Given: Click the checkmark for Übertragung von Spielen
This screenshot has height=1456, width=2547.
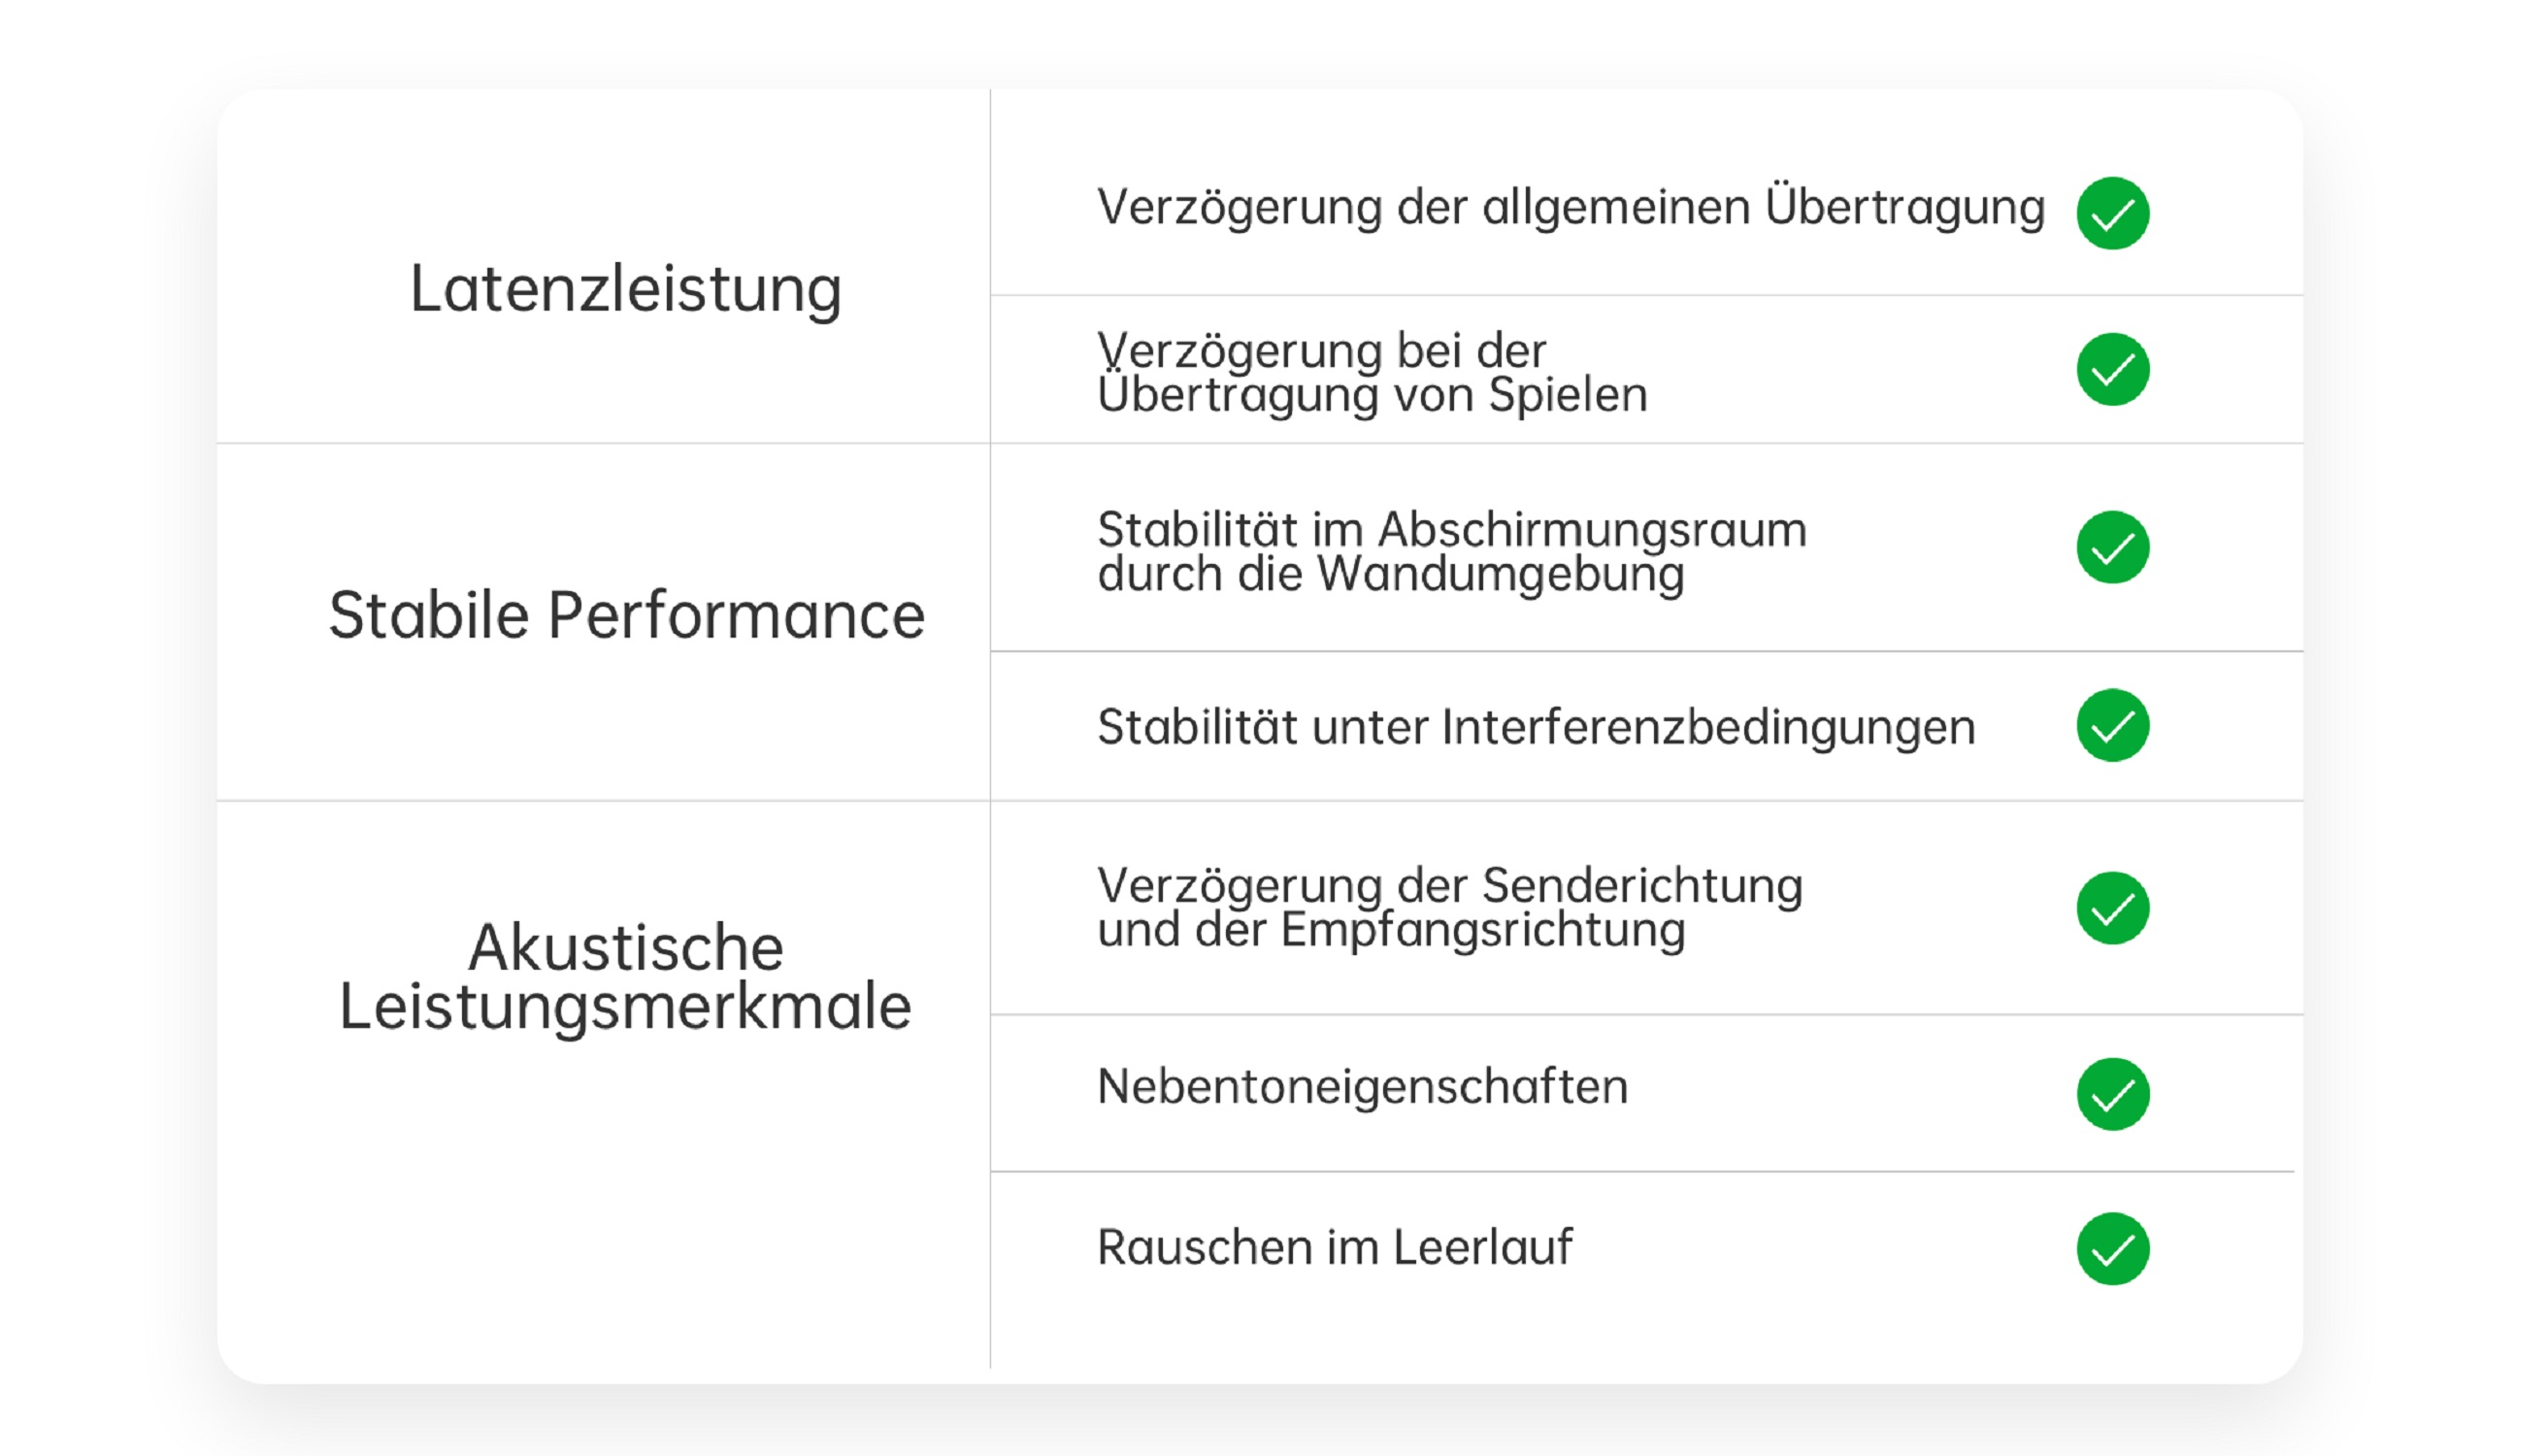Looking at the screenshot, I should (2112, 369).
